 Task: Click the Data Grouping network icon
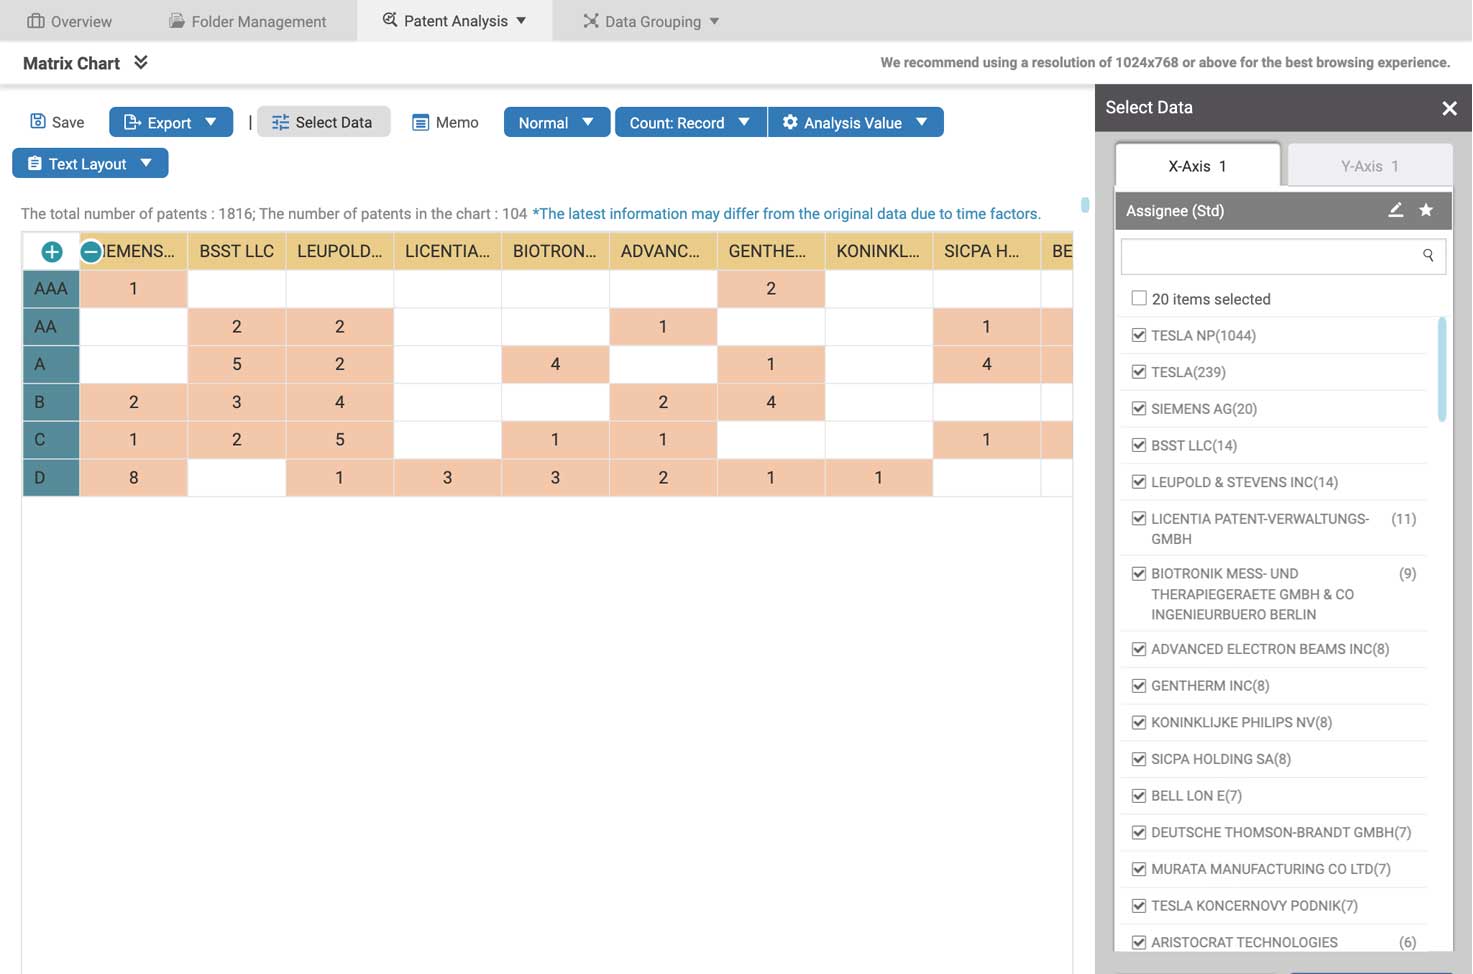click(x=591, y=21)
